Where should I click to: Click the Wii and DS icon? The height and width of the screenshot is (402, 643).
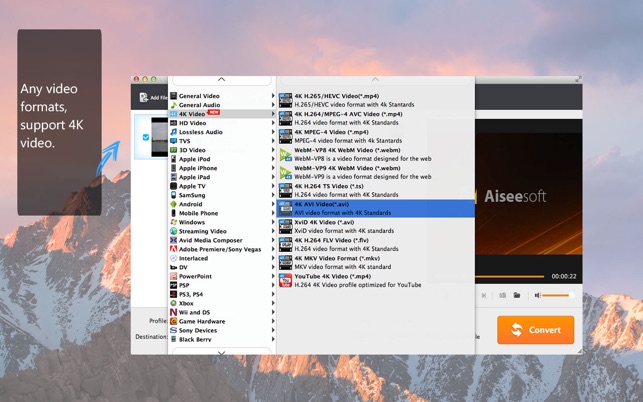coord(173,312)
